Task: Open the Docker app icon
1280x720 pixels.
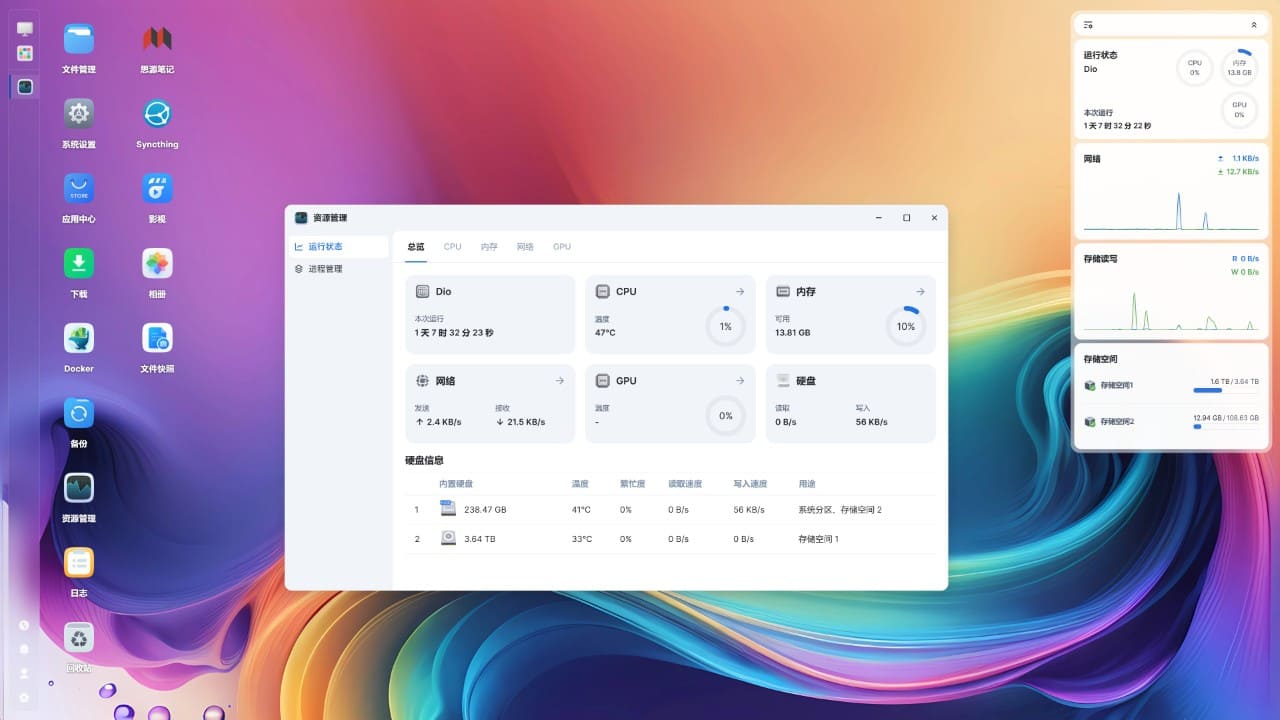Action: (79, 339)
